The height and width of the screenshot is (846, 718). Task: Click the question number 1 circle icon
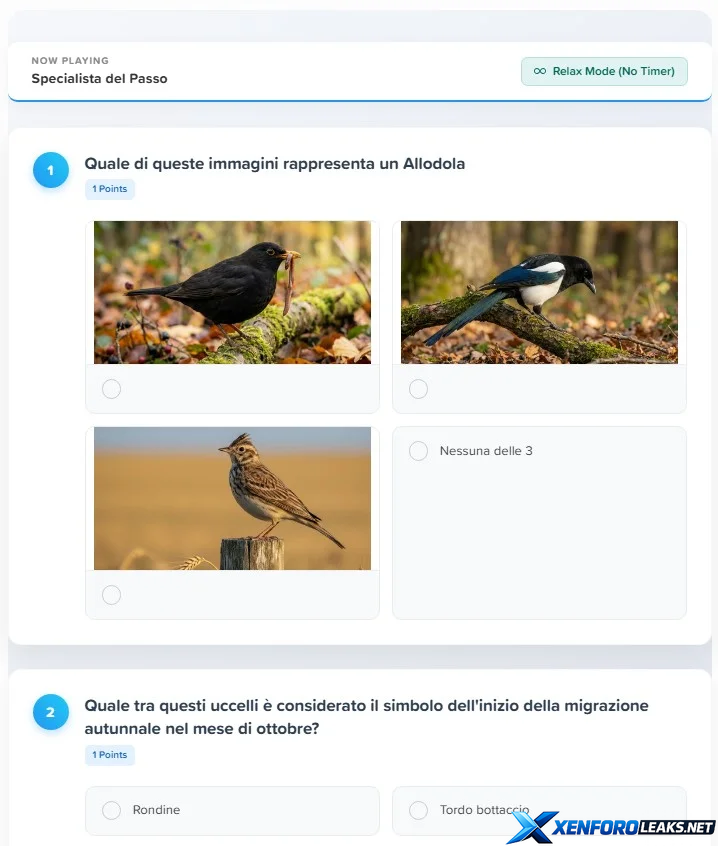tap(51, 170)
